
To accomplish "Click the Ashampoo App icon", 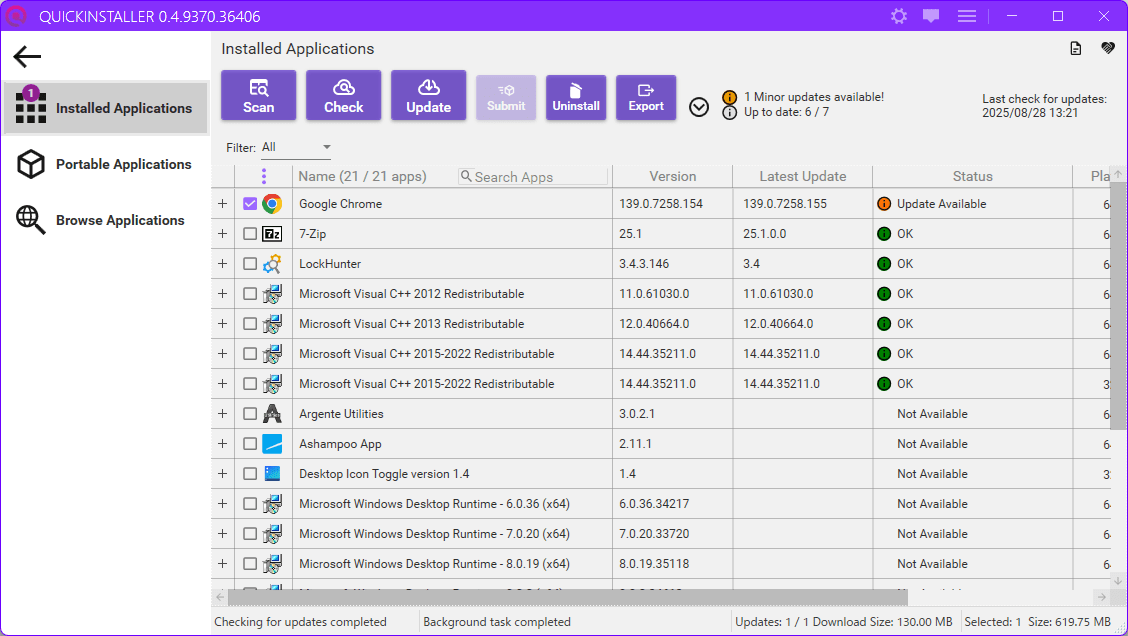I will [272, 444].
